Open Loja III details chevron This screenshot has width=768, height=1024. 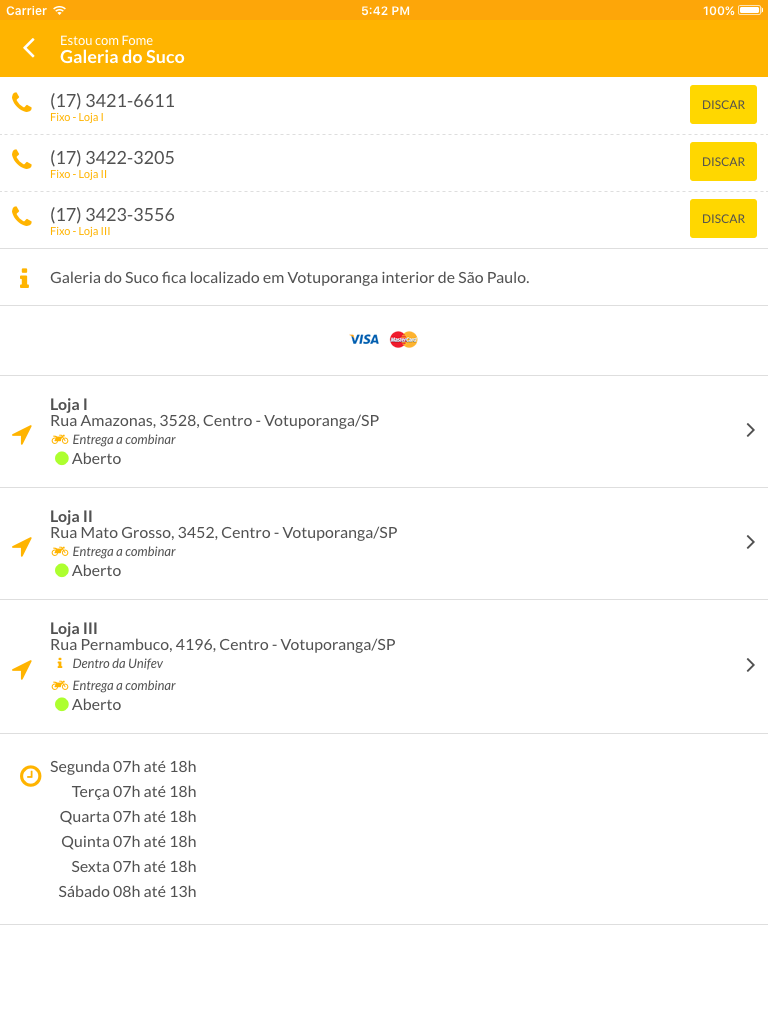pyautogui.click(x=750, y=665)
